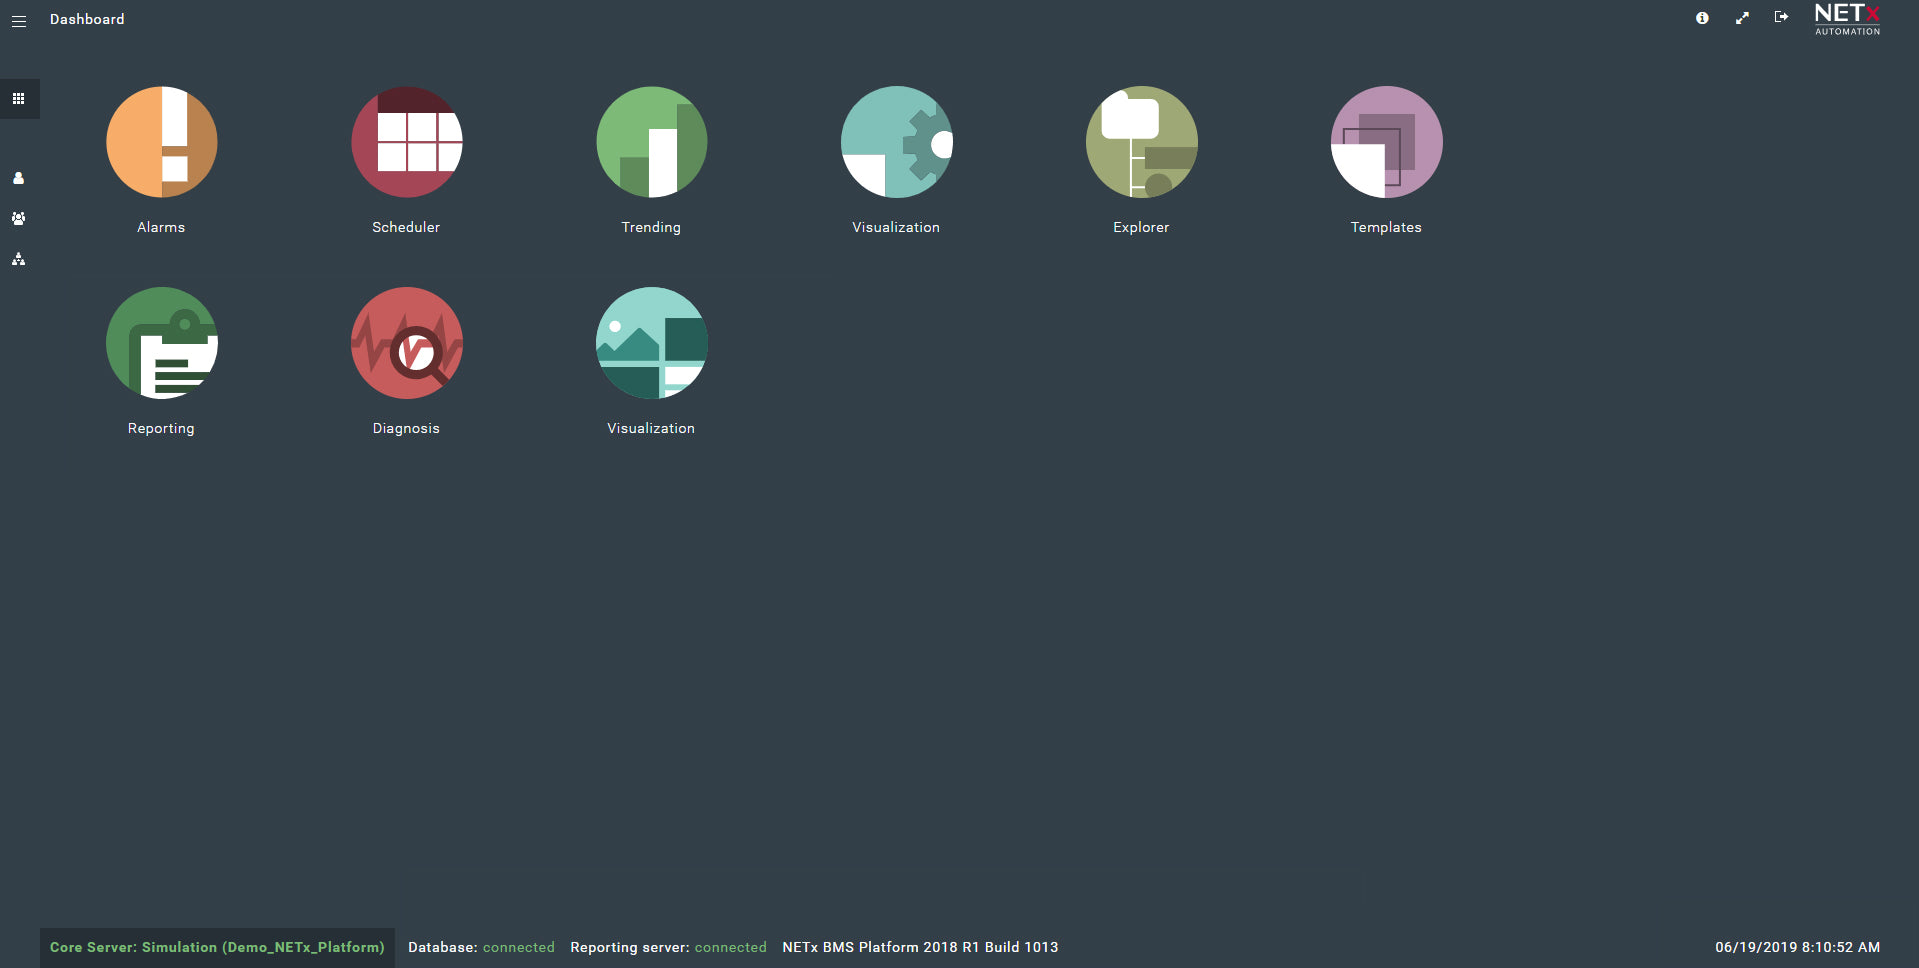Open the Diagnosis magnifier icon
1919x968 pixels.
[407, 343]
